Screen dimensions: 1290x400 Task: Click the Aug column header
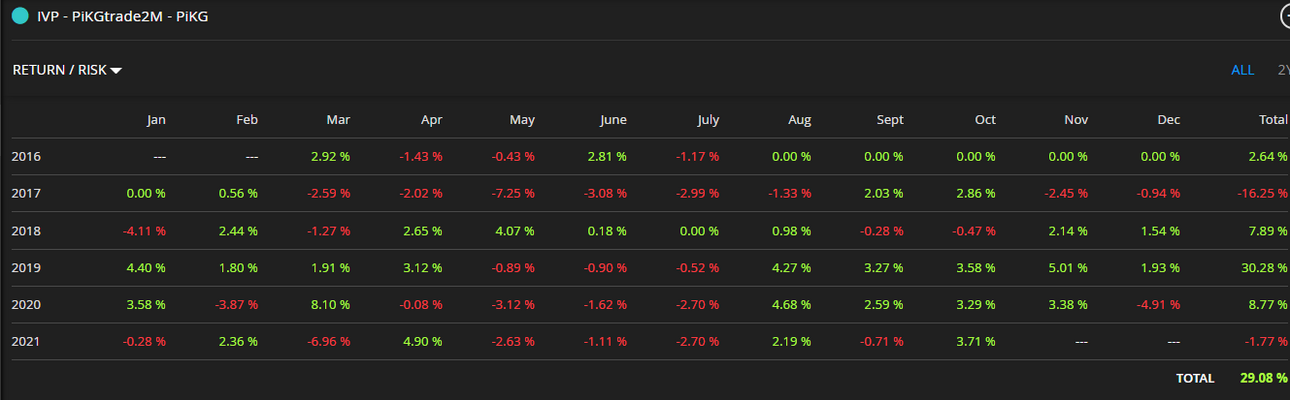click(x=799, y=120)
